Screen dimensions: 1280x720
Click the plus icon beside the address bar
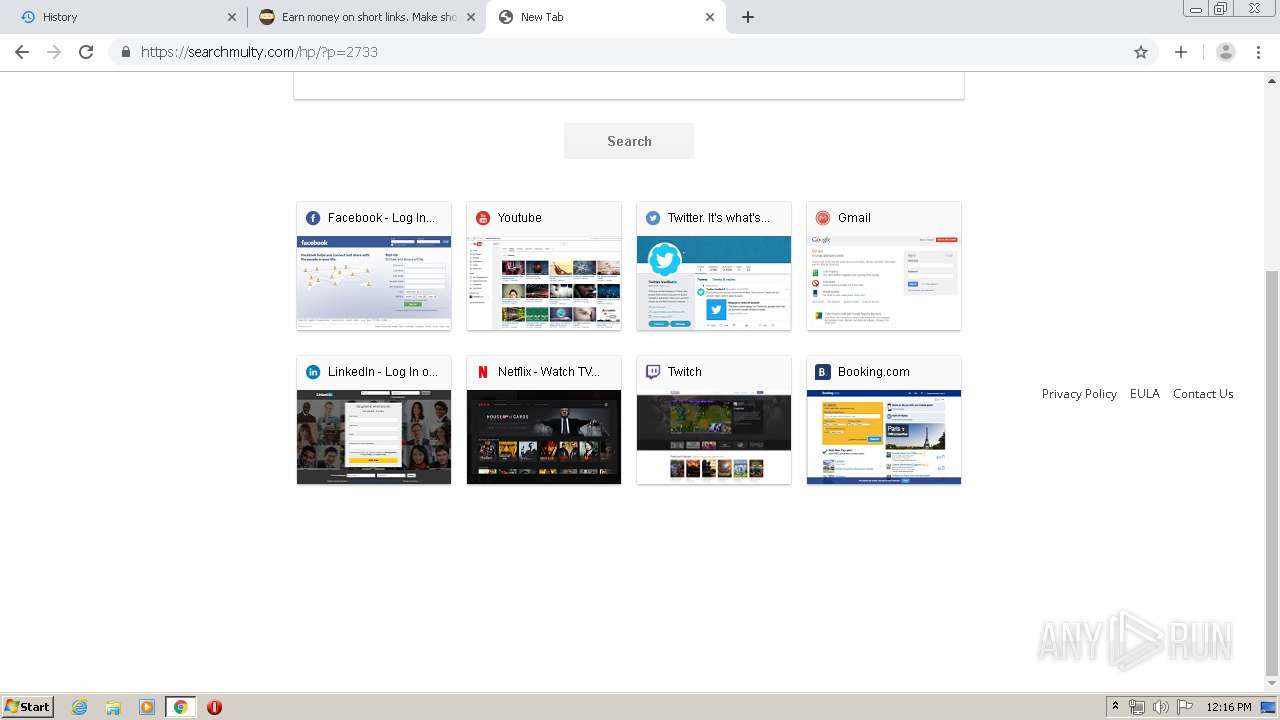(1181, 52)
